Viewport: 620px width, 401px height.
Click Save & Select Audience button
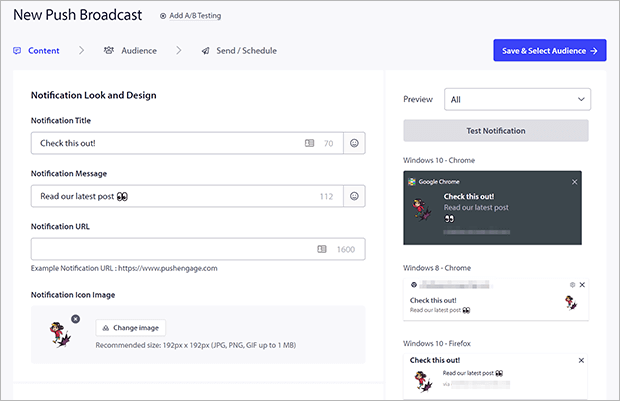point(550,50)
